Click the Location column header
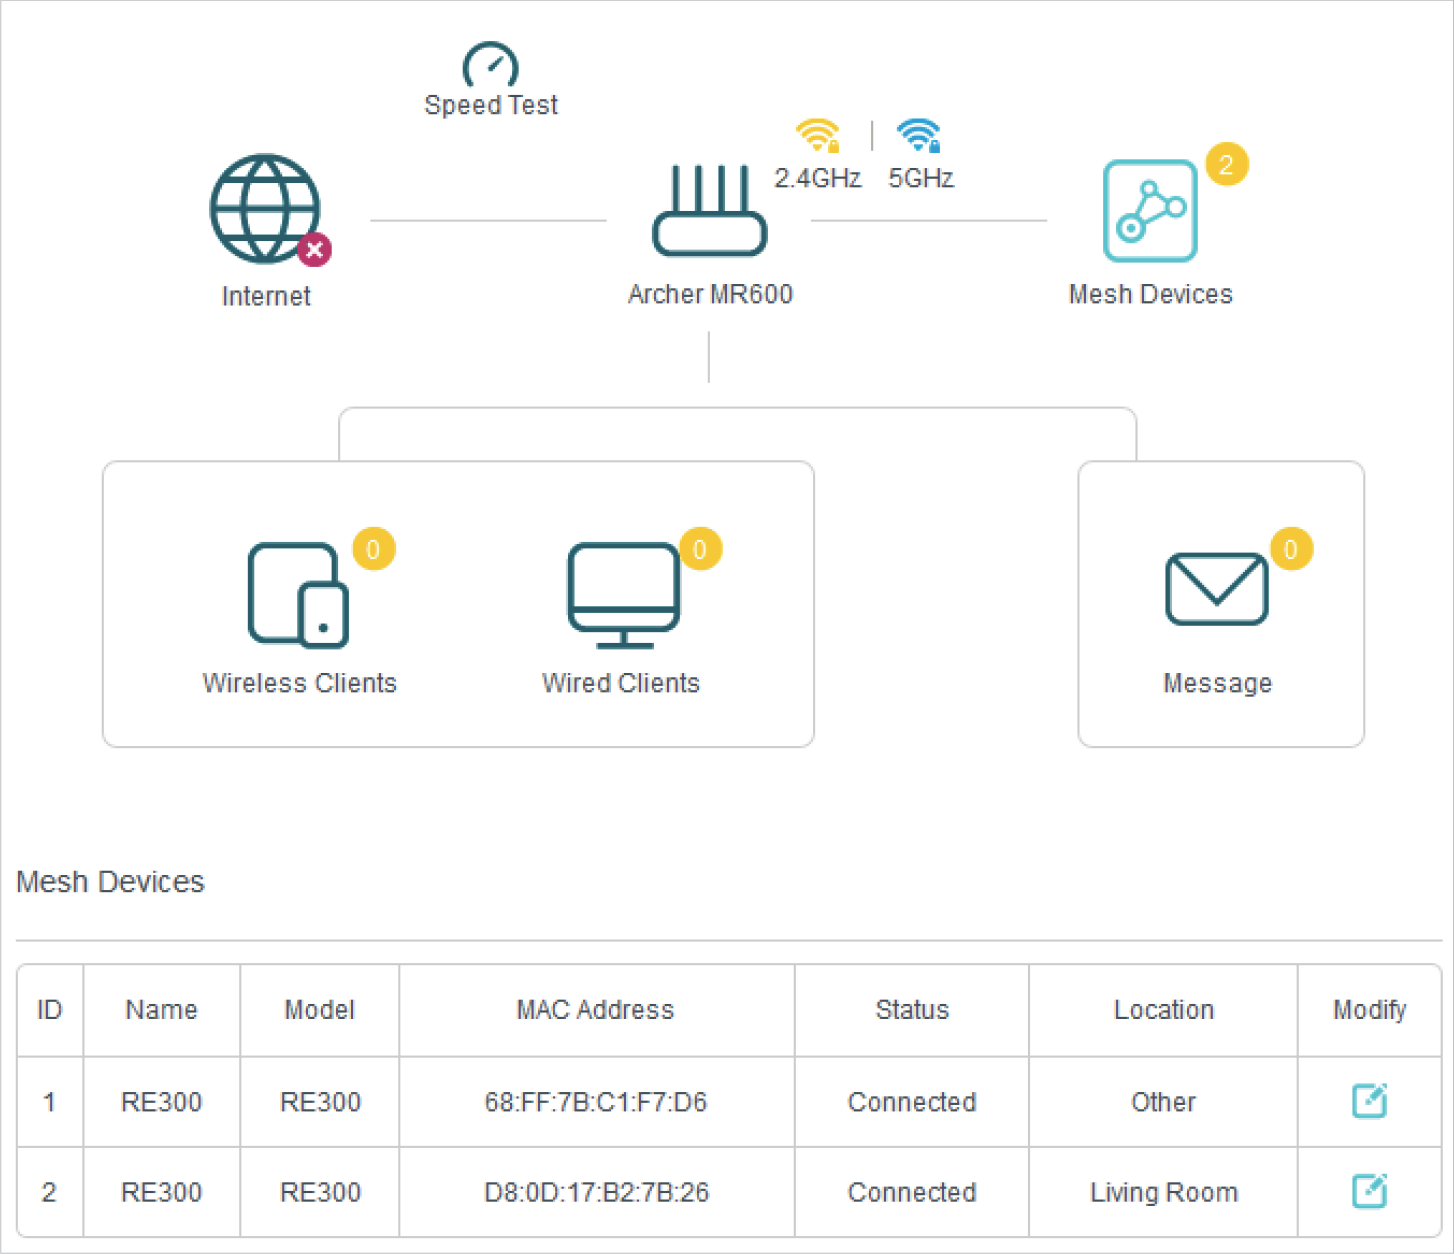Screen dimensions: 1454x1254 1163,1010
